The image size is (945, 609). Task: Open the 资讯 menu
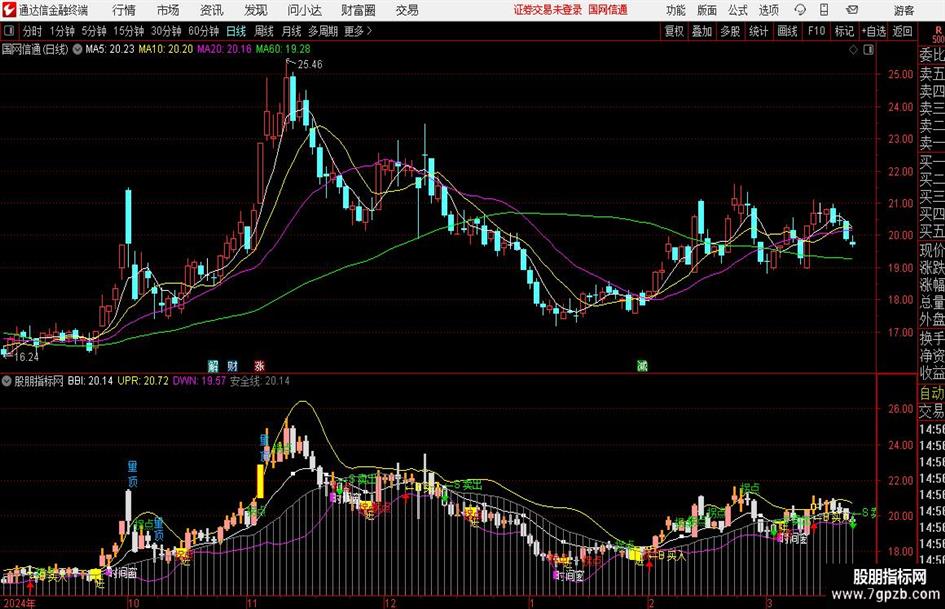(x=212, y=10)
